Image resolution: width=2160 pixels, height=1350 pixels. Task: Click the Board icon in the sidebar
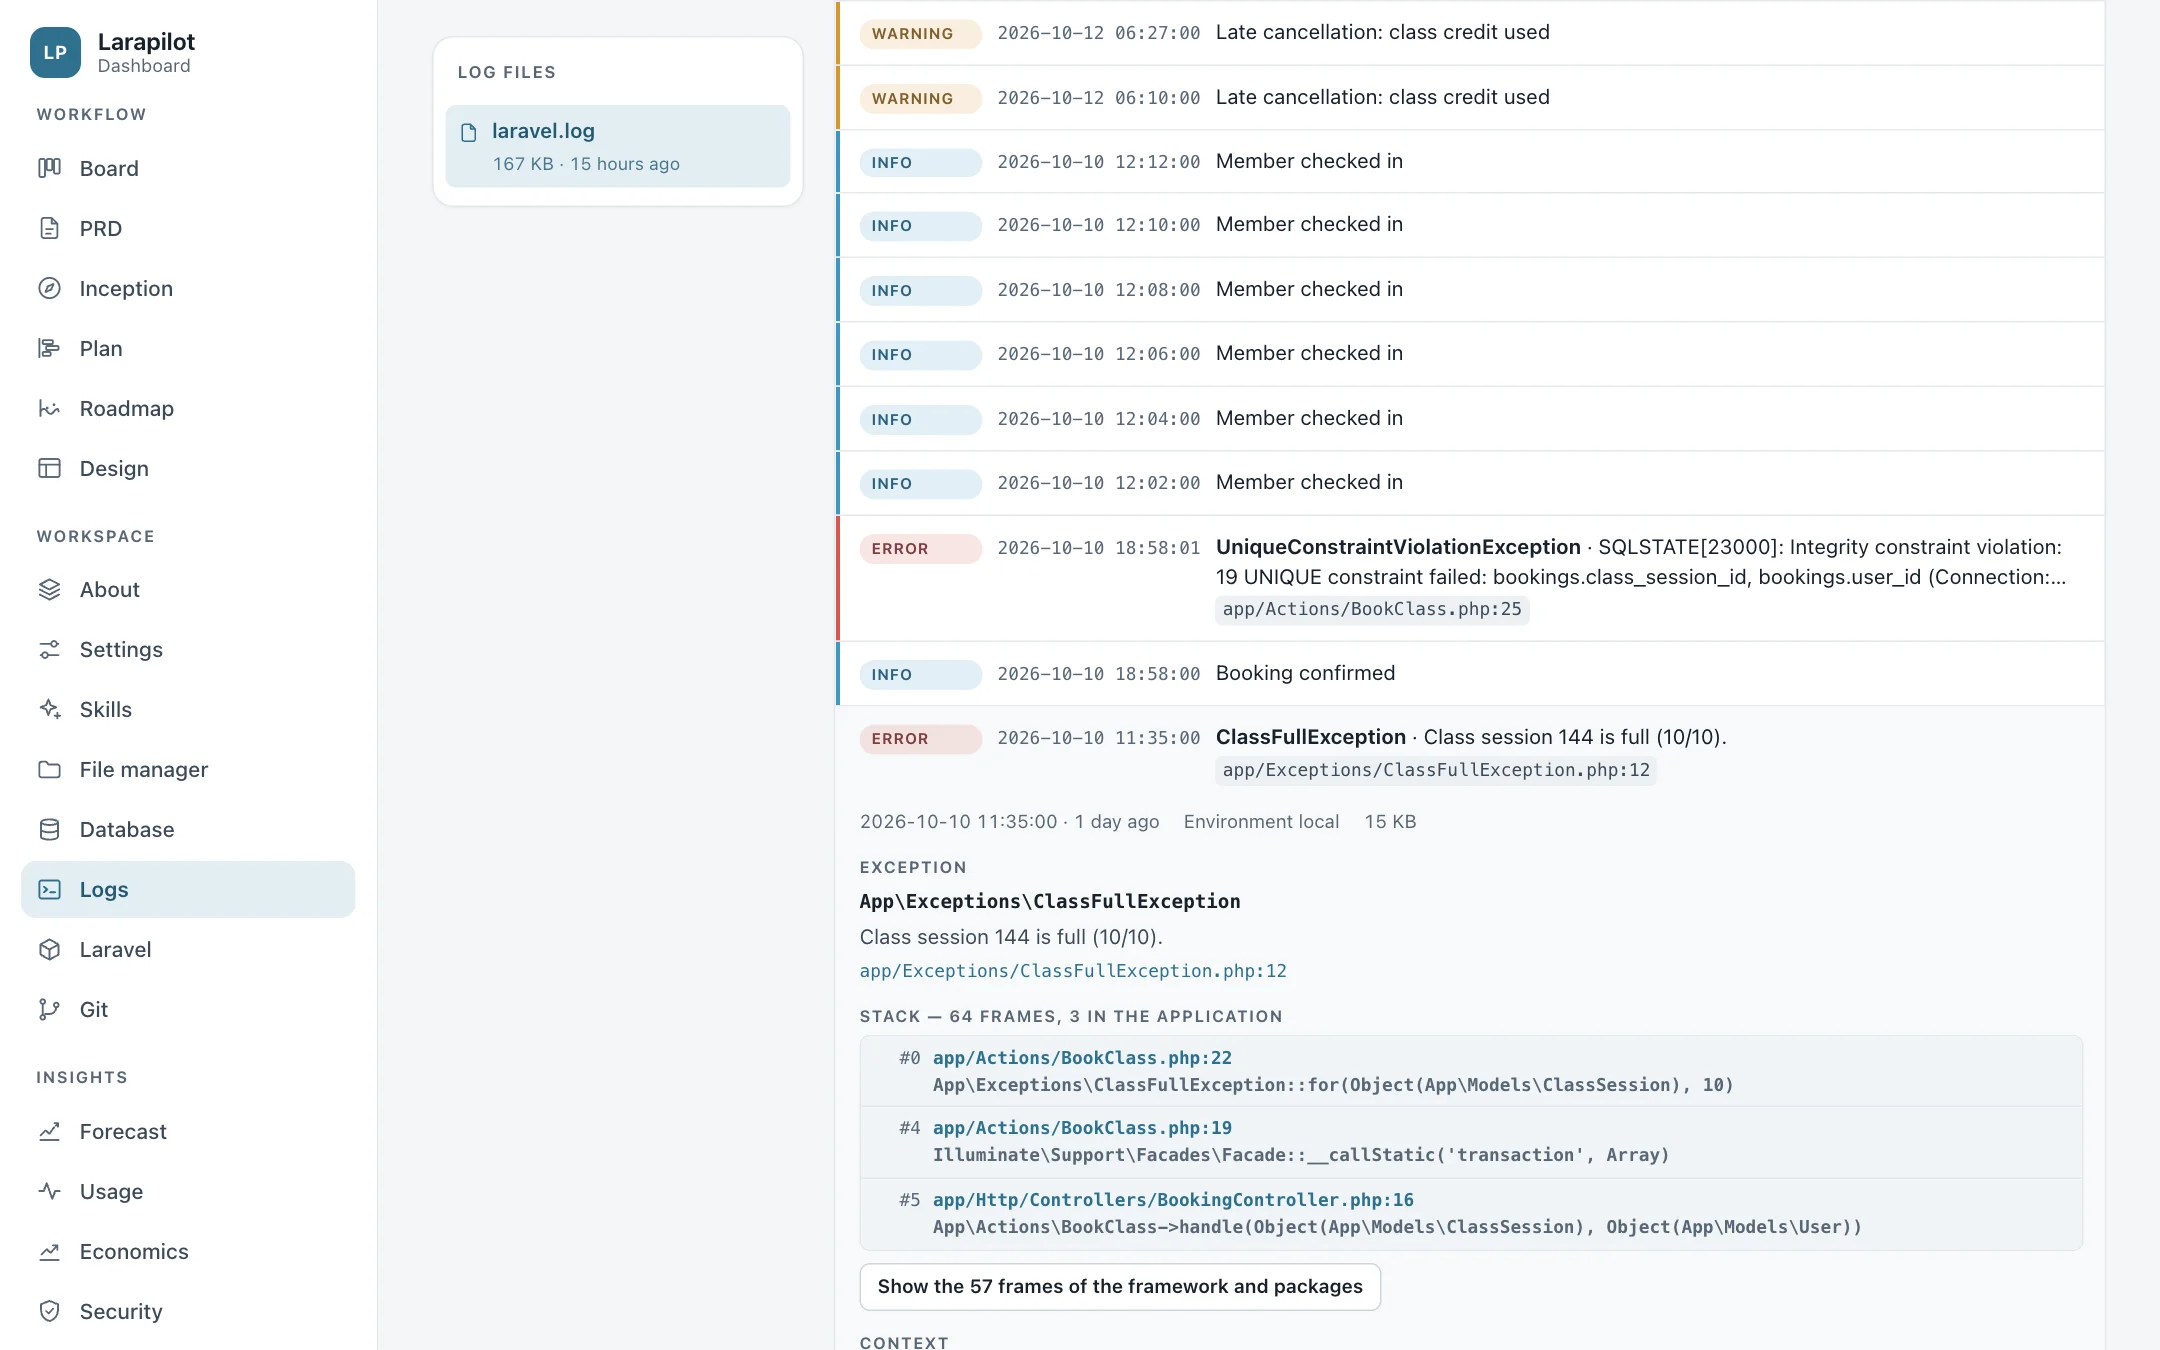(49, 168)
